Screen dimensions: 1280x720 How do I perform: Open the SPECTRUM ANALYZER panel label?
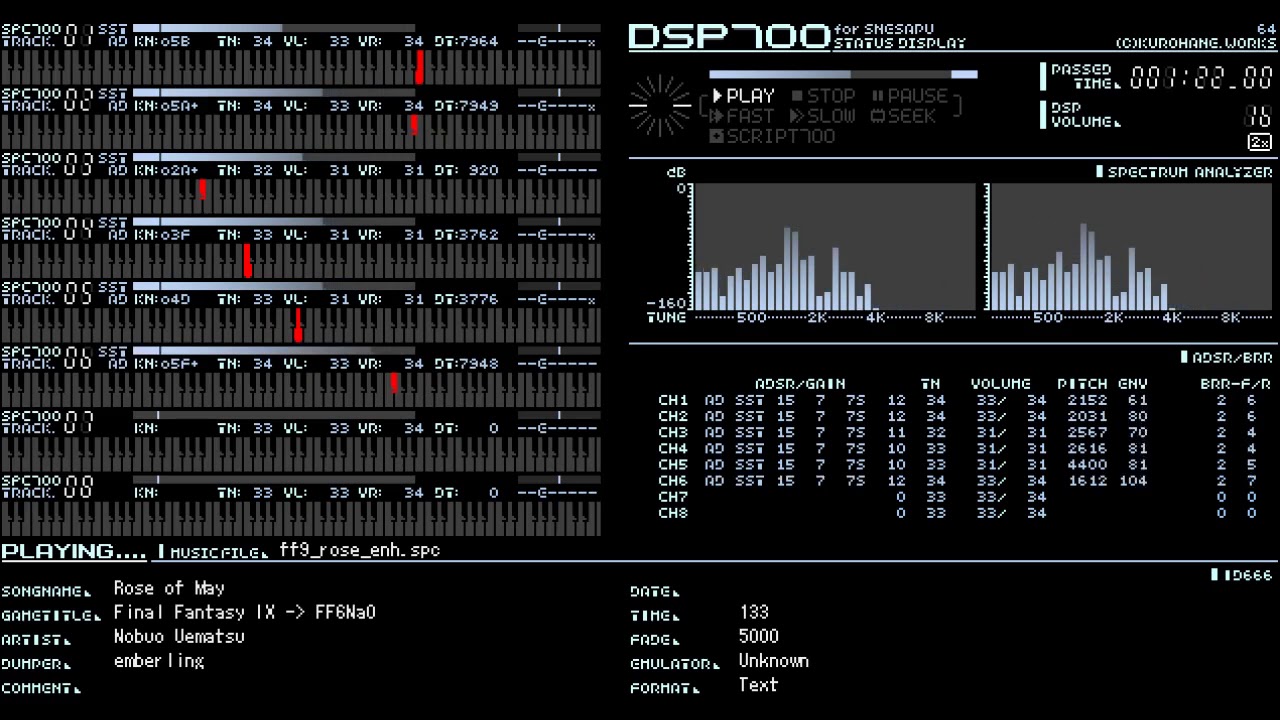[x=1184, y=172]
